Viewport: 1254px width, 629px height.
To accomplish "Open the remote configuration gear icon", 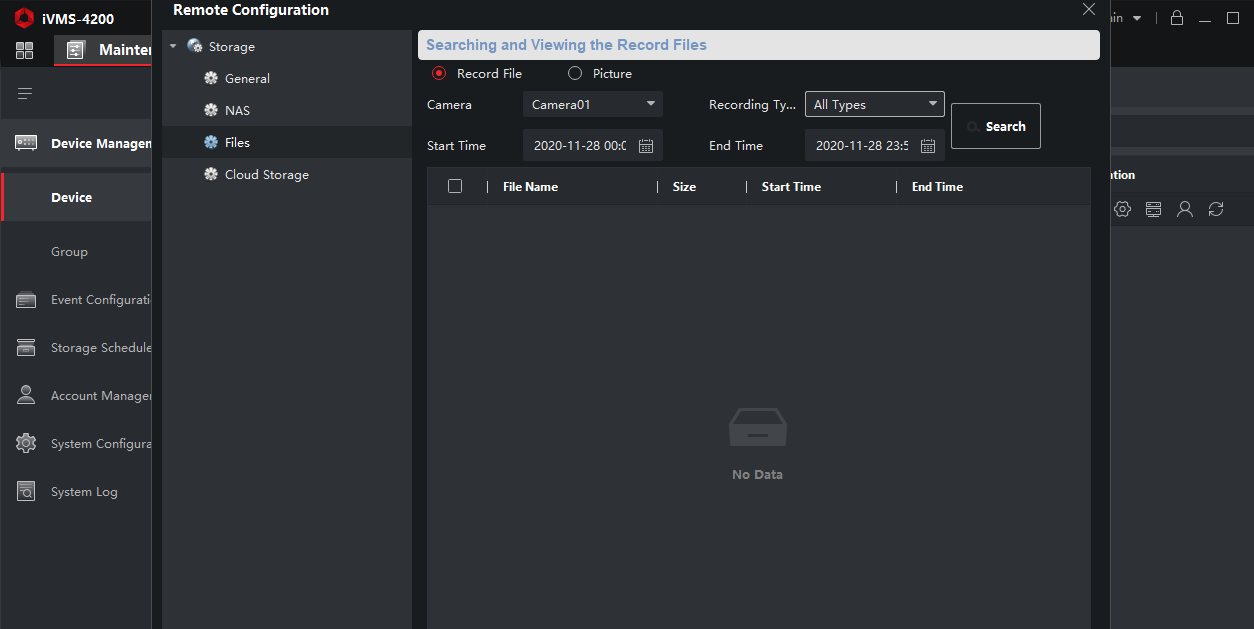I will tap(1122, 209).
